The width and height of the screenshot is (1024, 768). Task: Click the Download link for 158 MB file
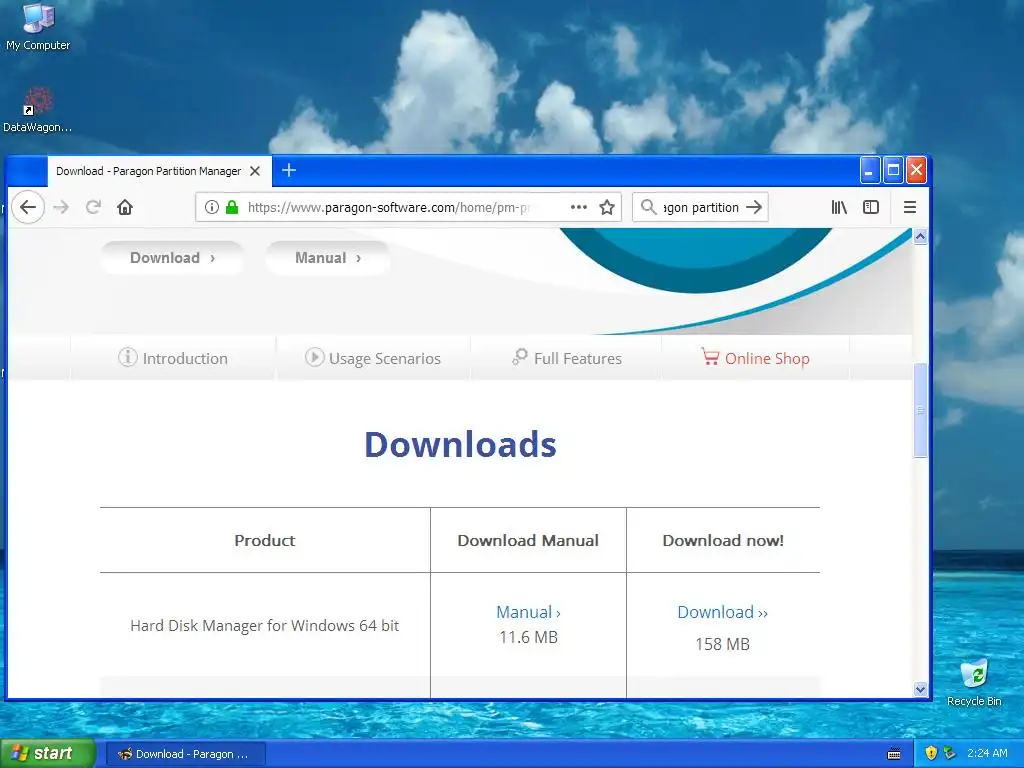coord(723,613)
